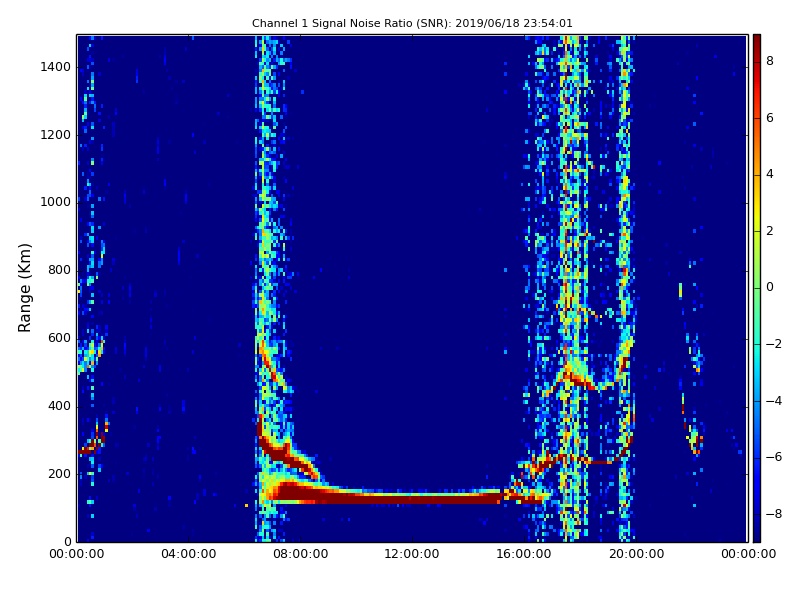The image size is (800, 600).
Task: Click the SNR colorbar gradient strip
Action: point(757,288)
